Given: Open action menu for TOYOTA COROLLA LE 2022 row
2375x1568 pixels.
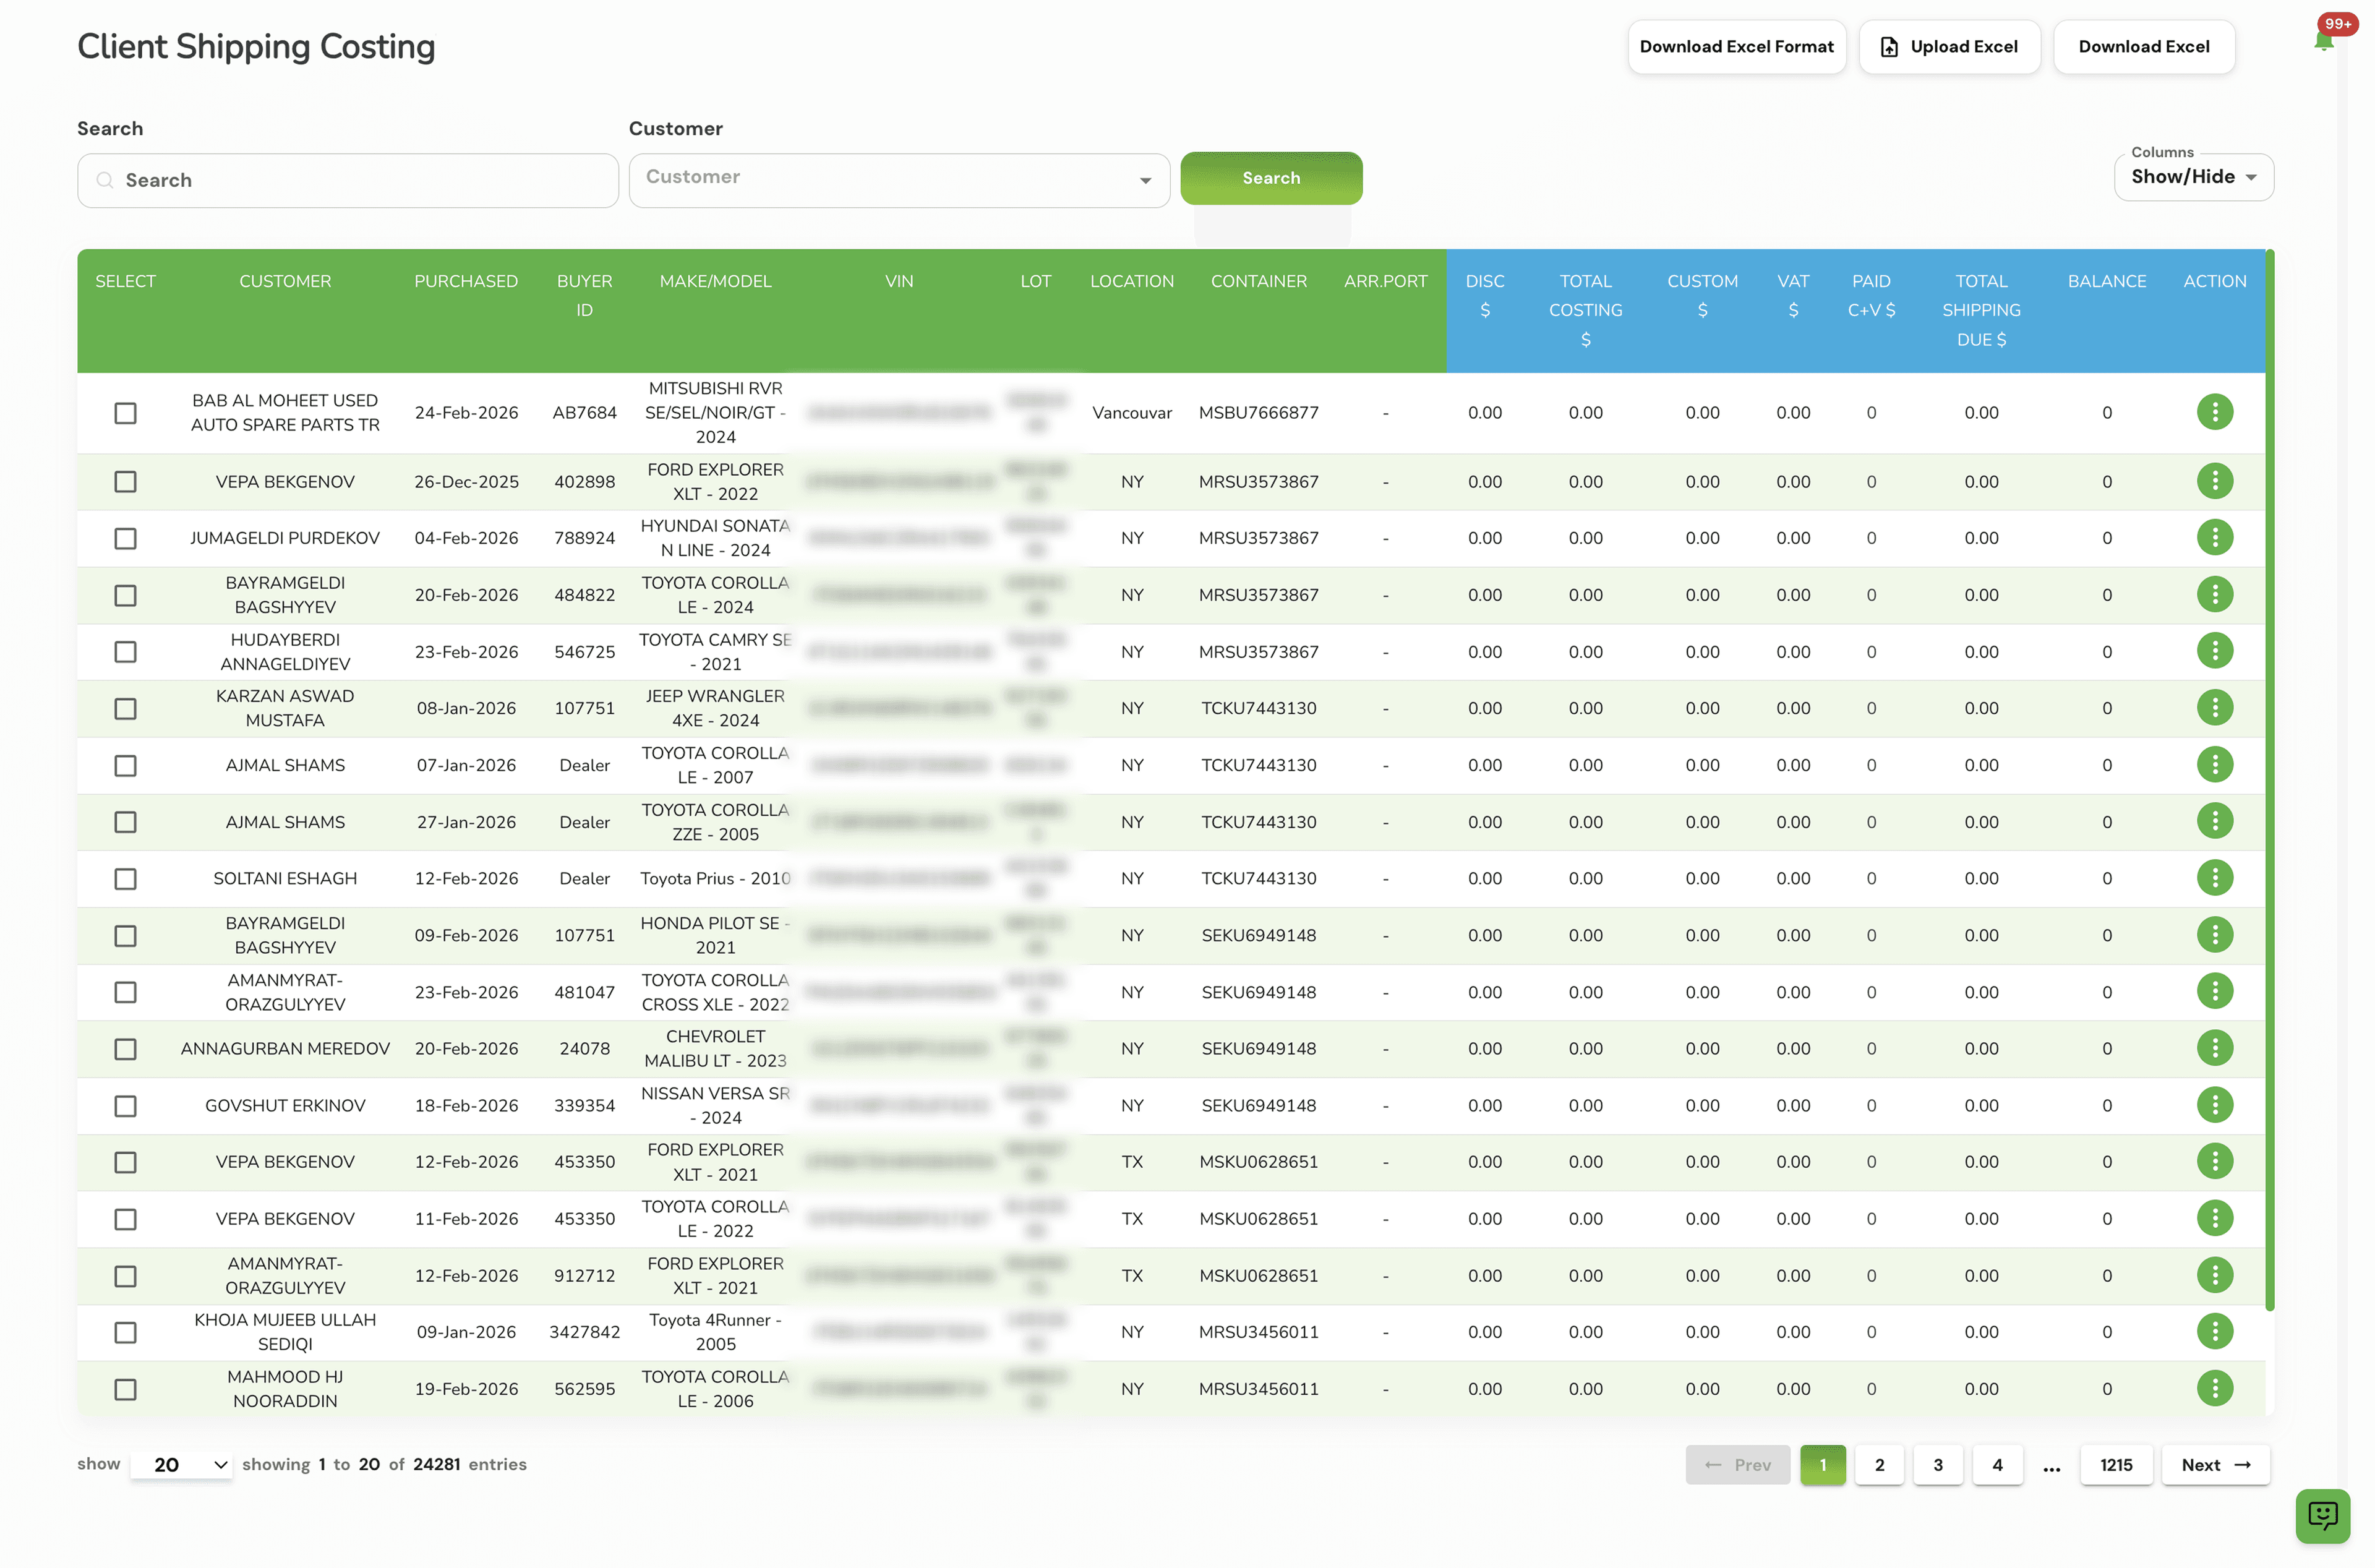Looking at the screenshot, I should tap(2214, 1218).
